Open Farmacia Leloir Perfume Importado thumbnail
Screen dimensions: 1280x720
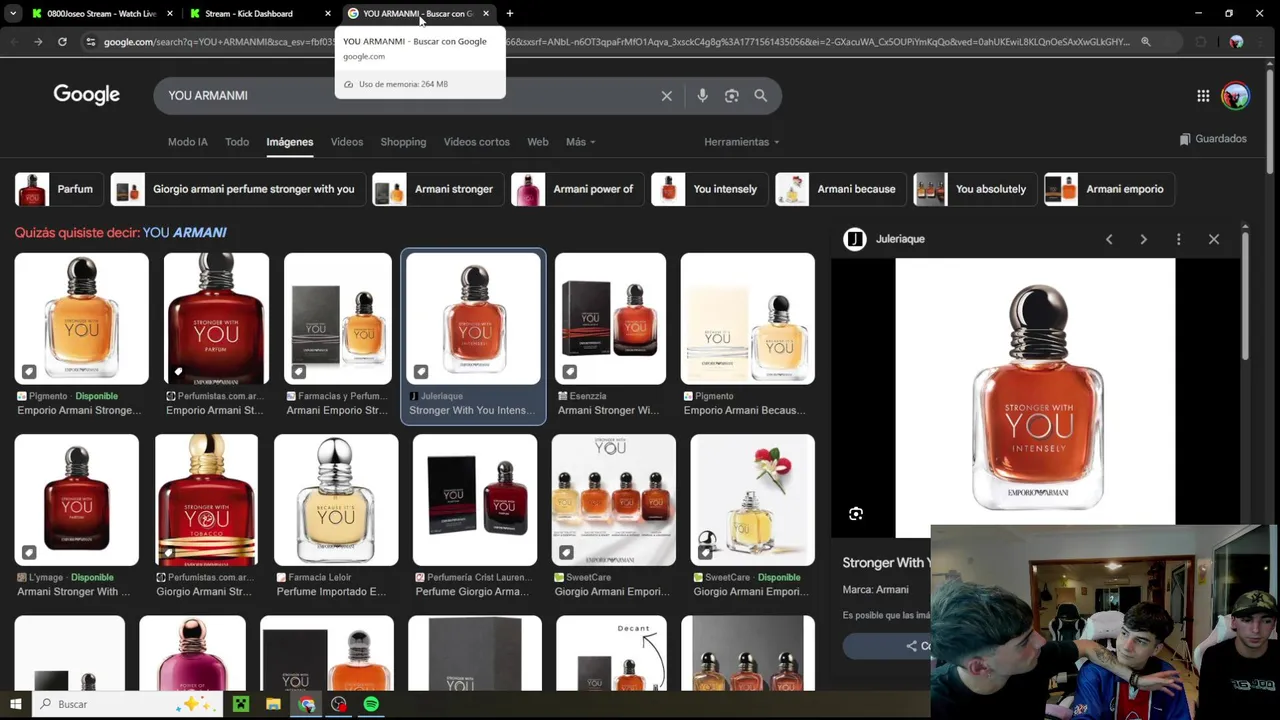pos(336,500)
